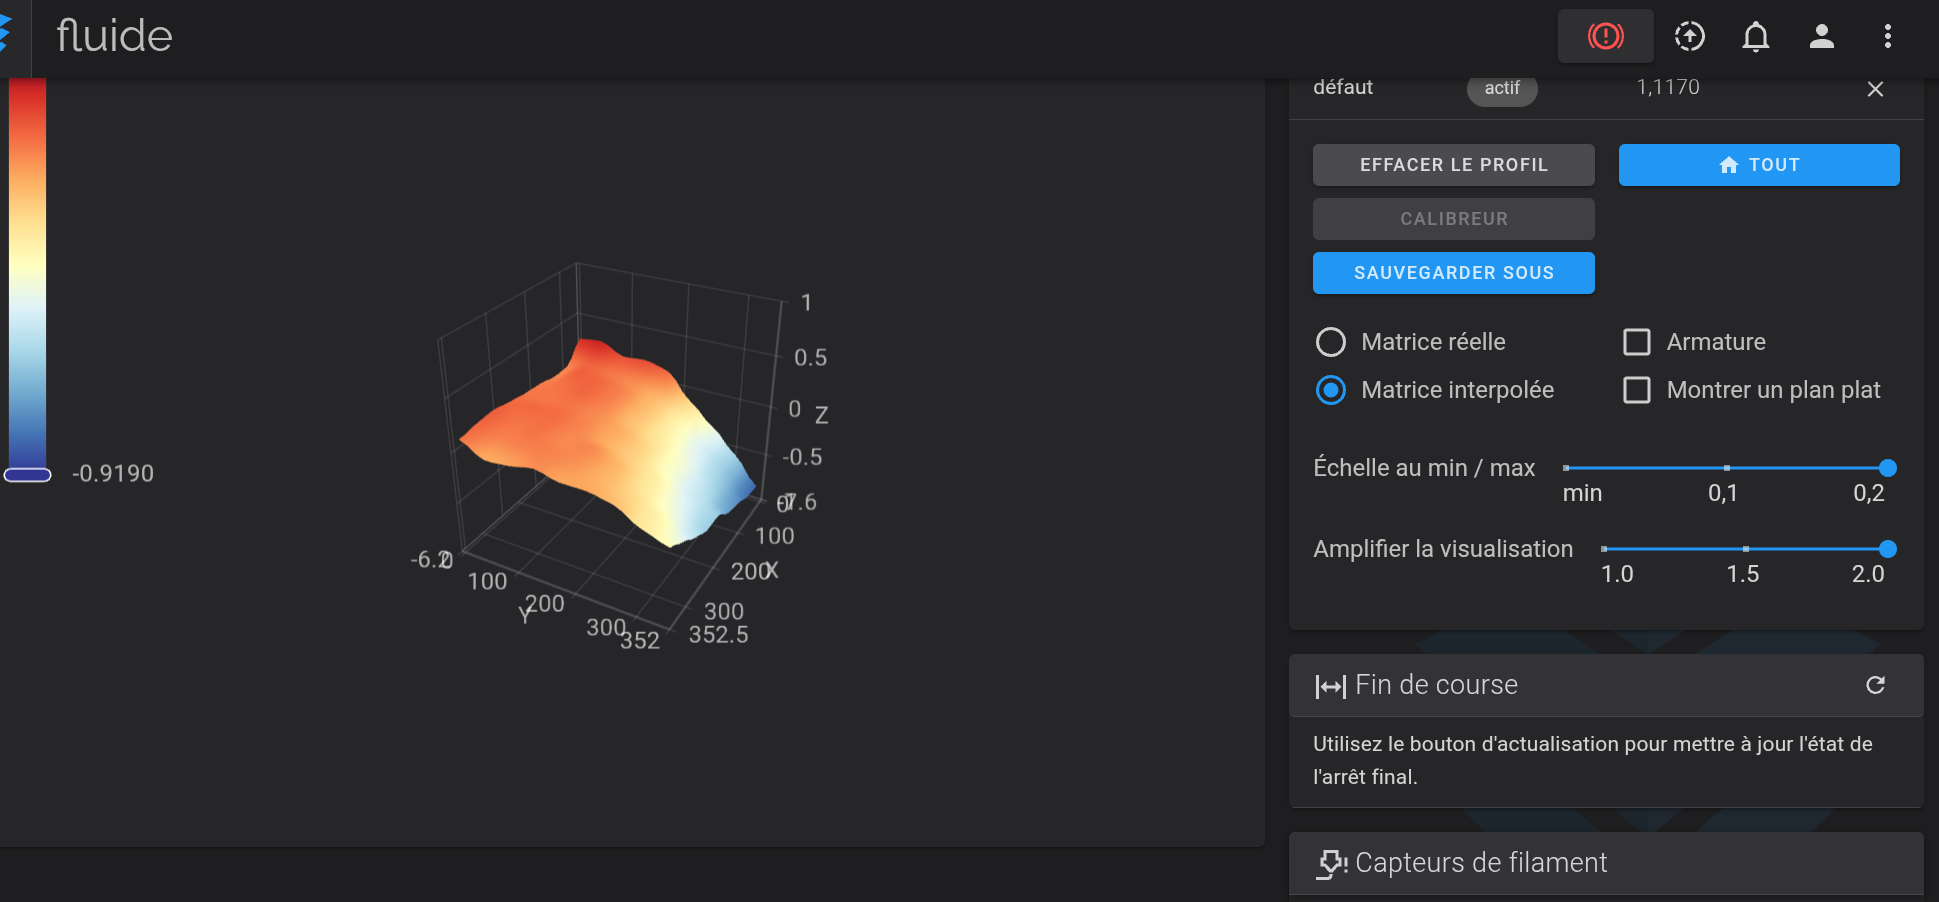Click the Tout home button

coord(1758,165)
